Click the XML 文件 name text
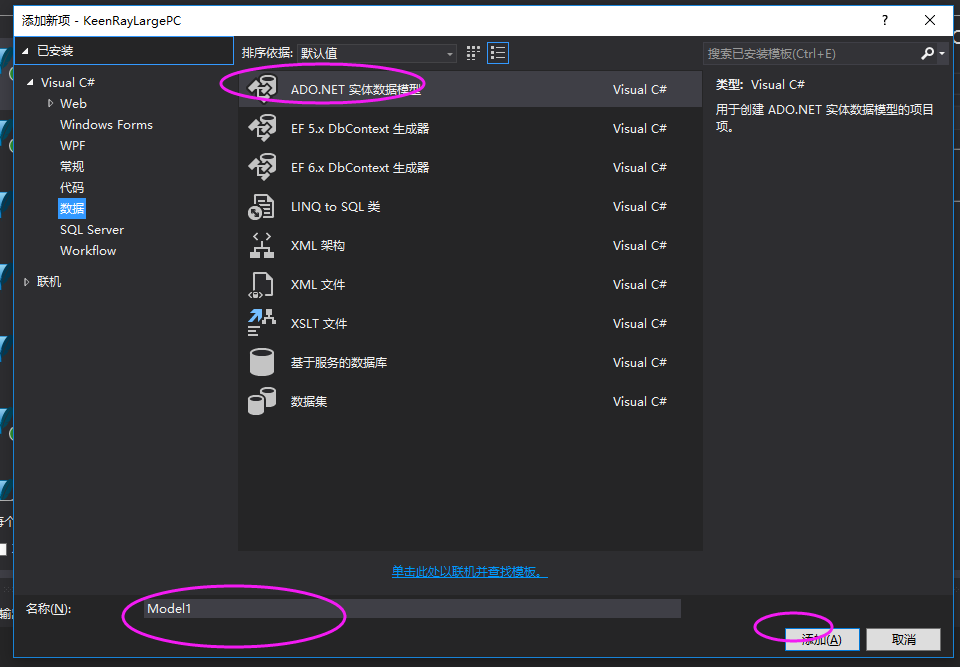This screenshot has height=667, width=960. (318, 285)
